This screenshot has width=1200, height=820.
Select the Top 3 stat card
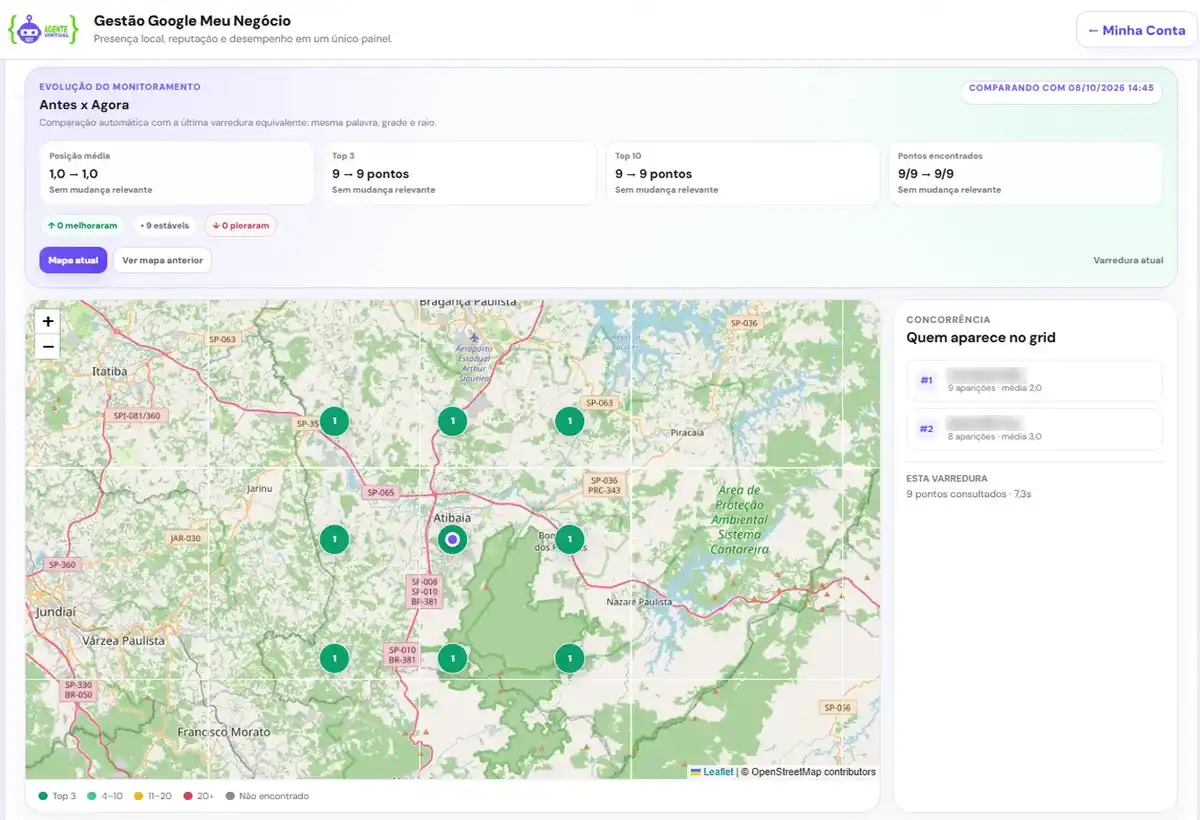pos(460,173)
